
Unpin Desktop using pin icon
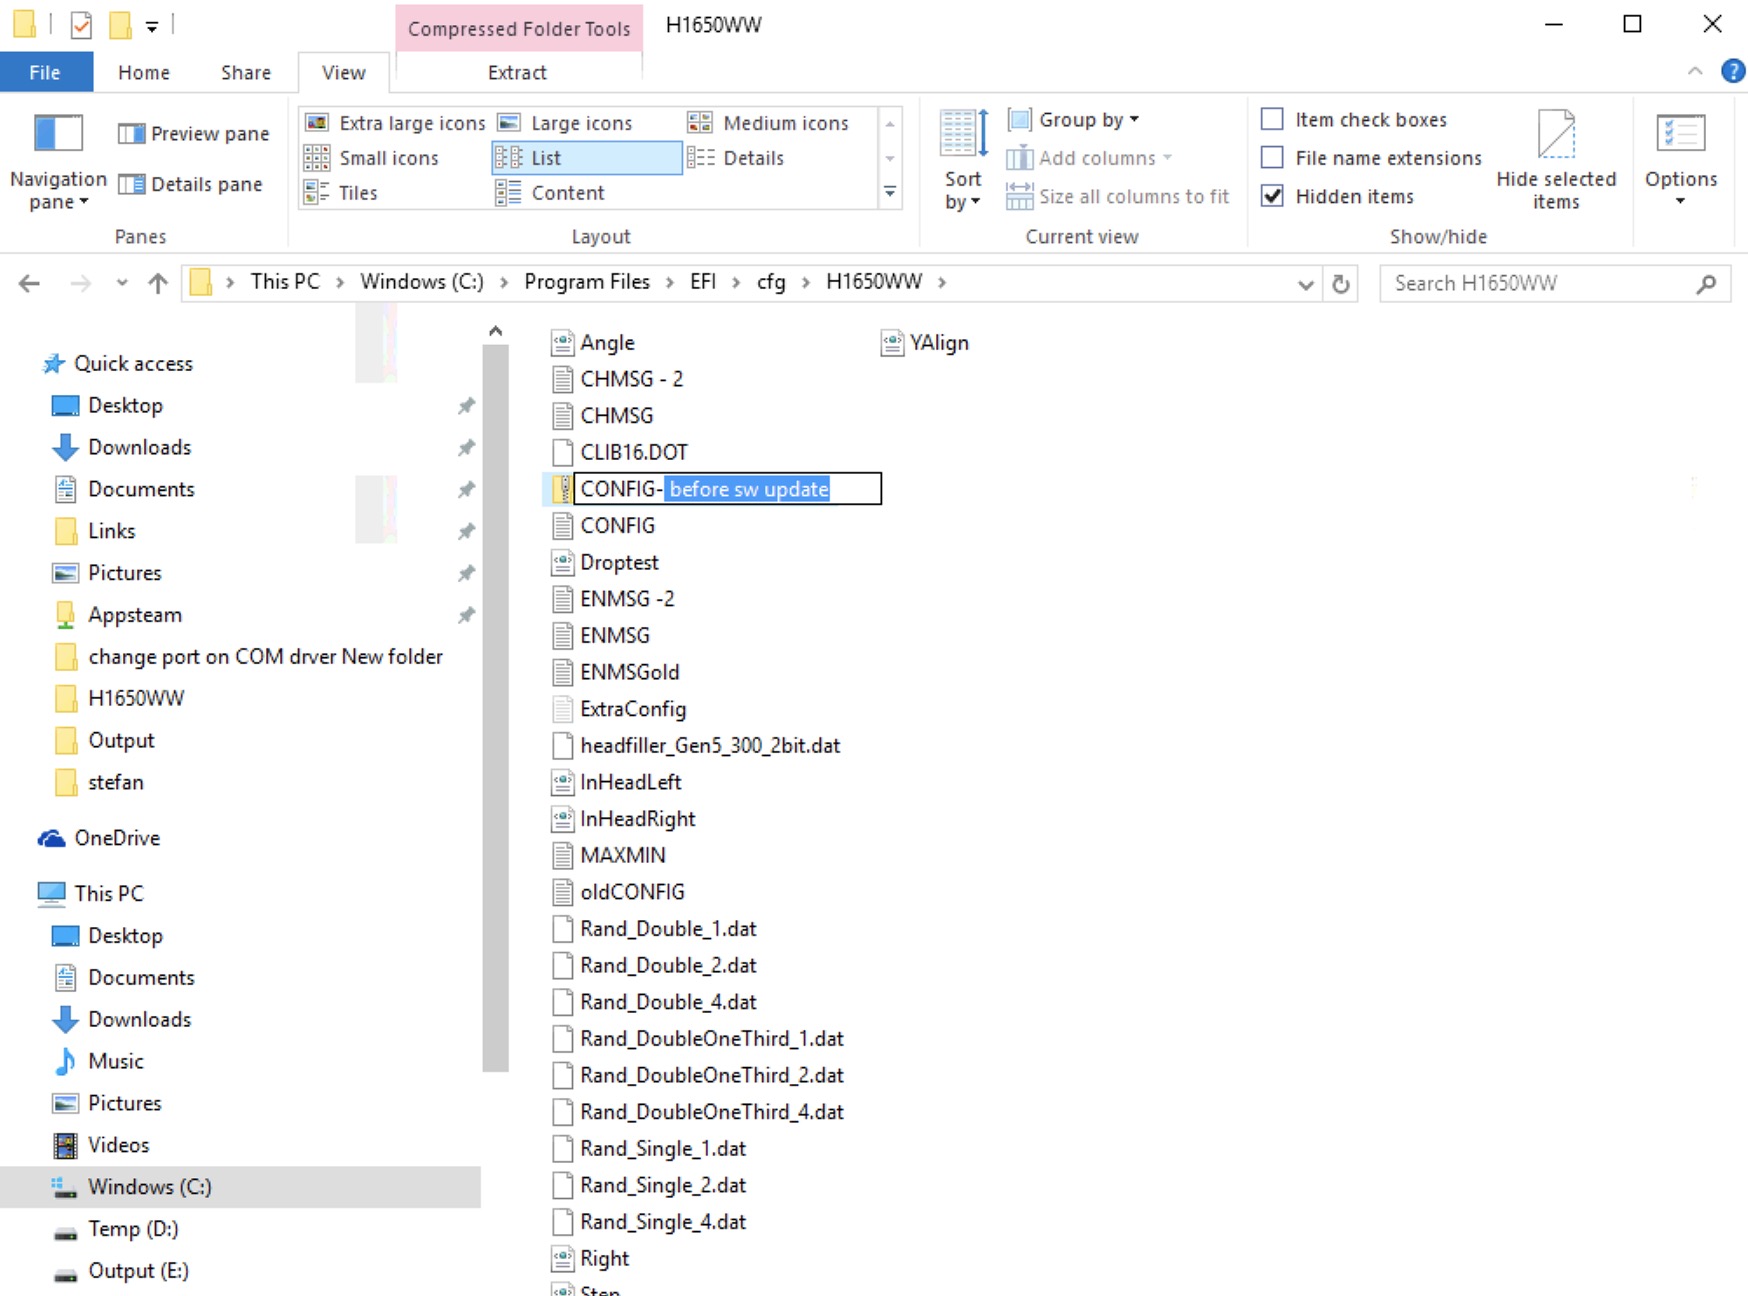point(466,405)
